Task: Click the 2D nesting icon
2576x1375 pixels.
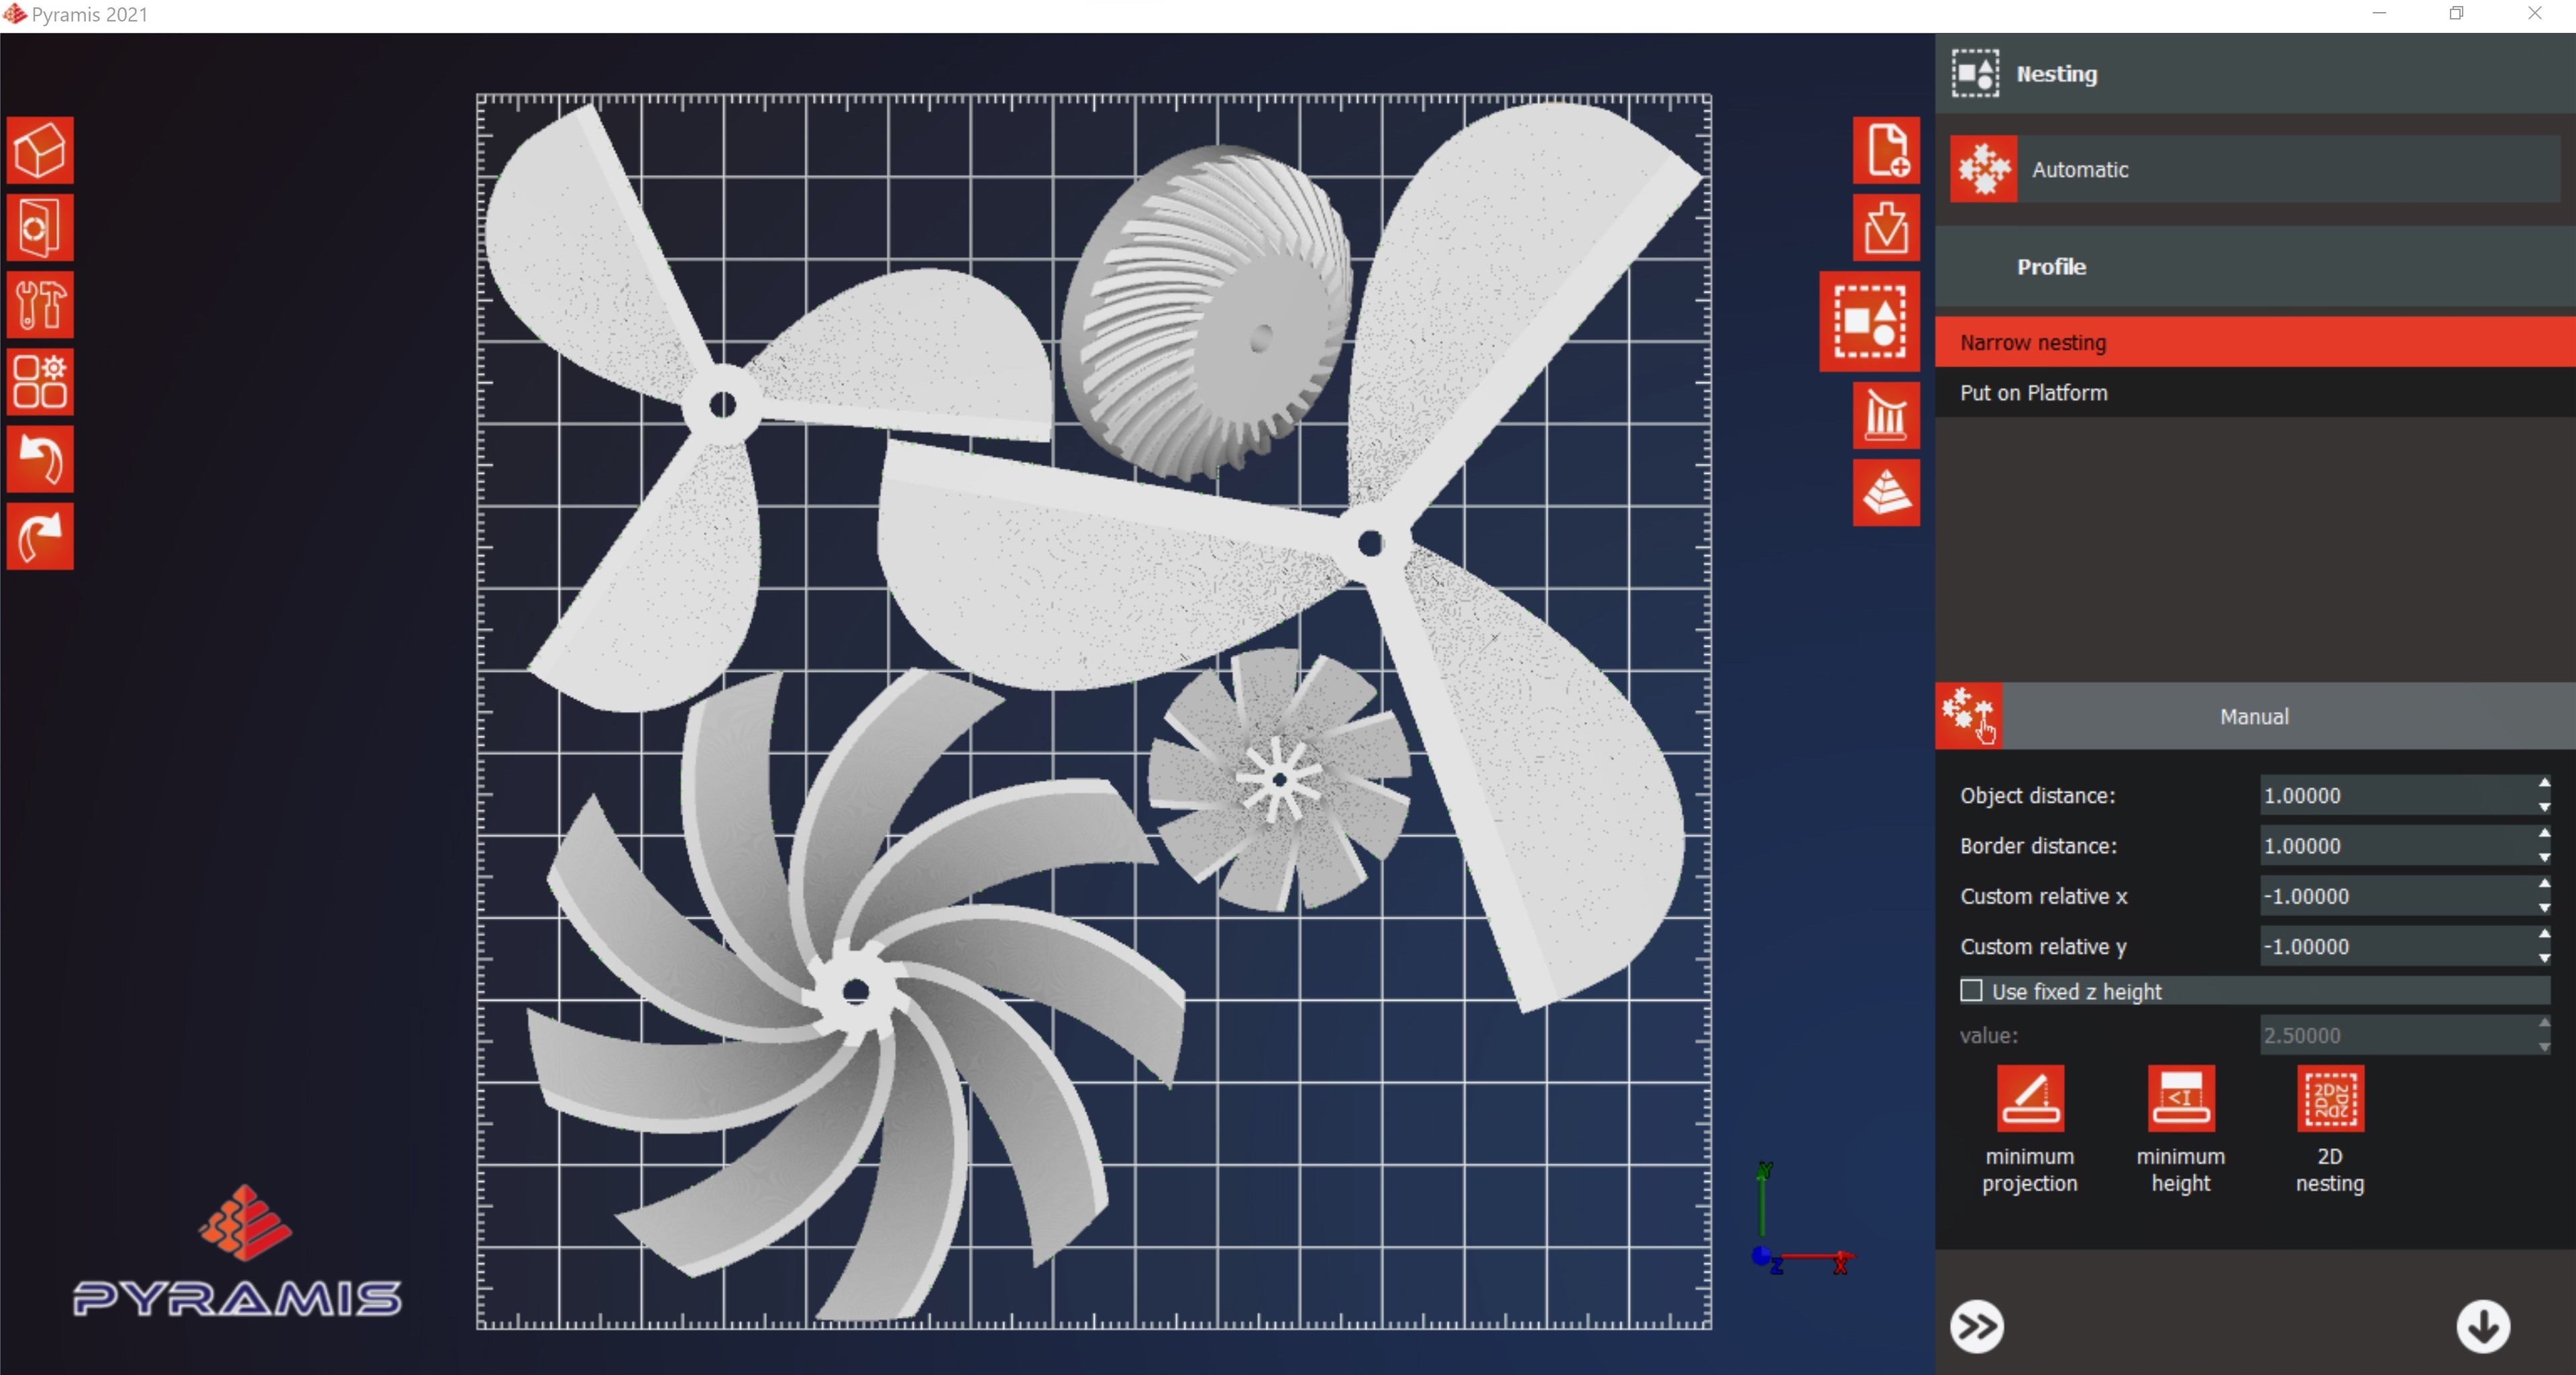Action: pyautogui.click(x=2330, y=1098)
